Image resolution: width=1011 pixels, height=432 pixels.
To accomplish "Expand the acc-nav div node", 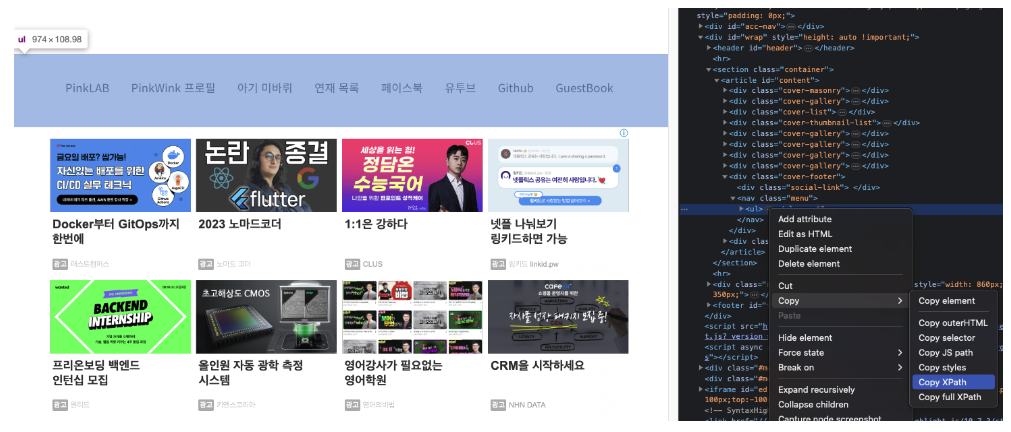I will pos(701,26).
